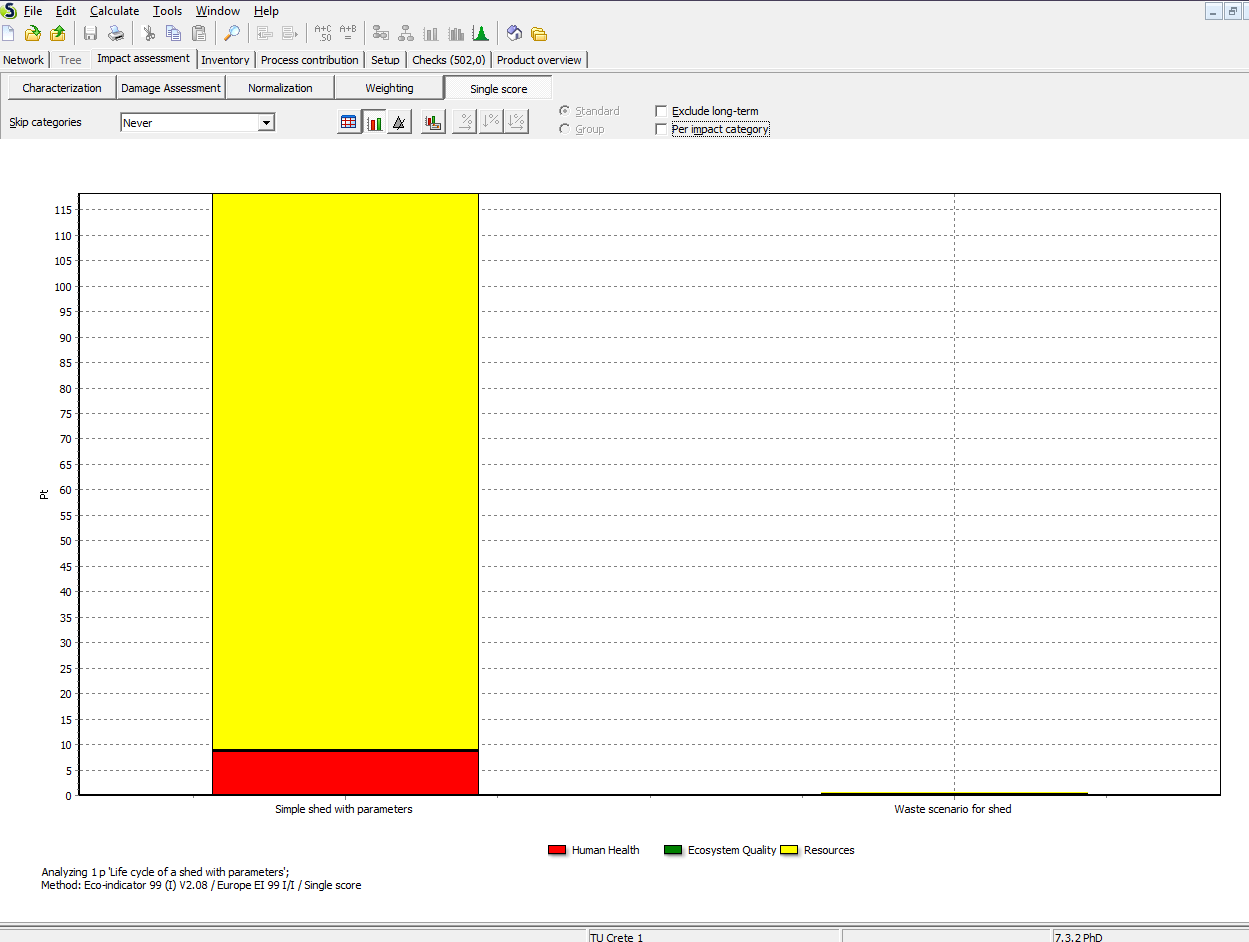This screenshot has width=1249, height=942.
Task: Click the Save floppy disk icon
Action: [x=90, y=33]
